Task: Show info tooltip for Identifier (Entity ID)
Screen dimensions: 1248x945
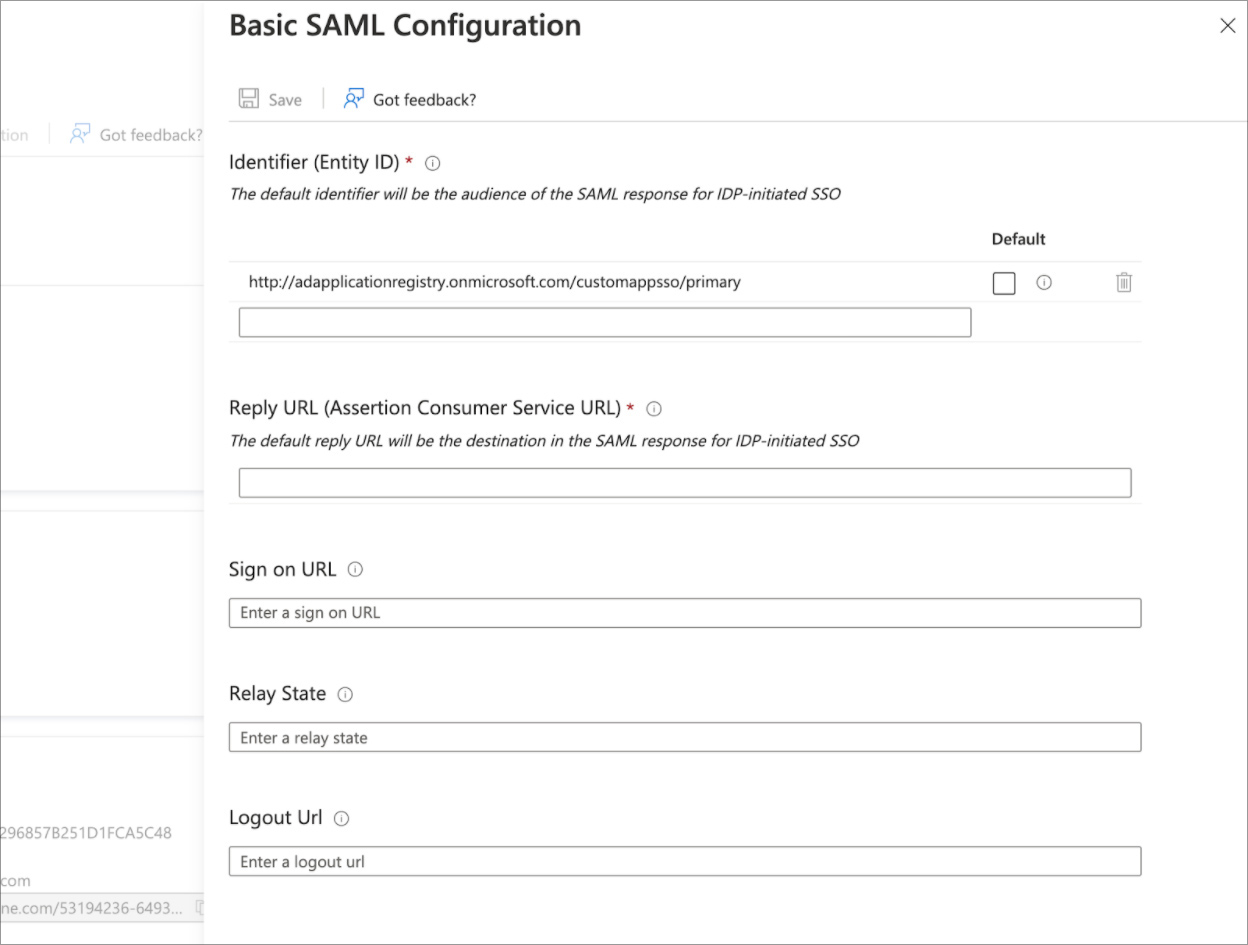Action: tap(433, 163)
